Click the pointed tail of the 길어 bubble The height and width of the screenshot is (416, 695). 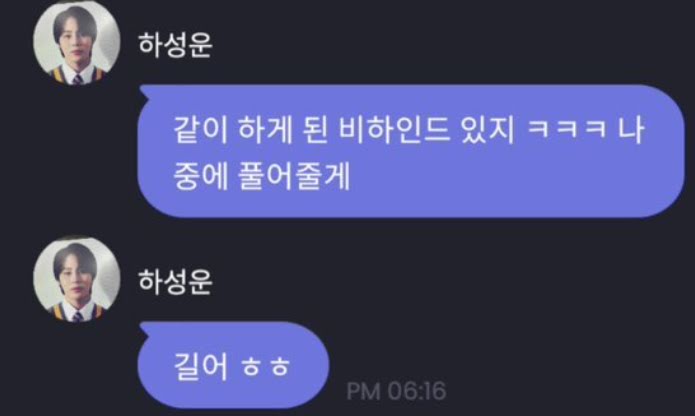point(145,329)
